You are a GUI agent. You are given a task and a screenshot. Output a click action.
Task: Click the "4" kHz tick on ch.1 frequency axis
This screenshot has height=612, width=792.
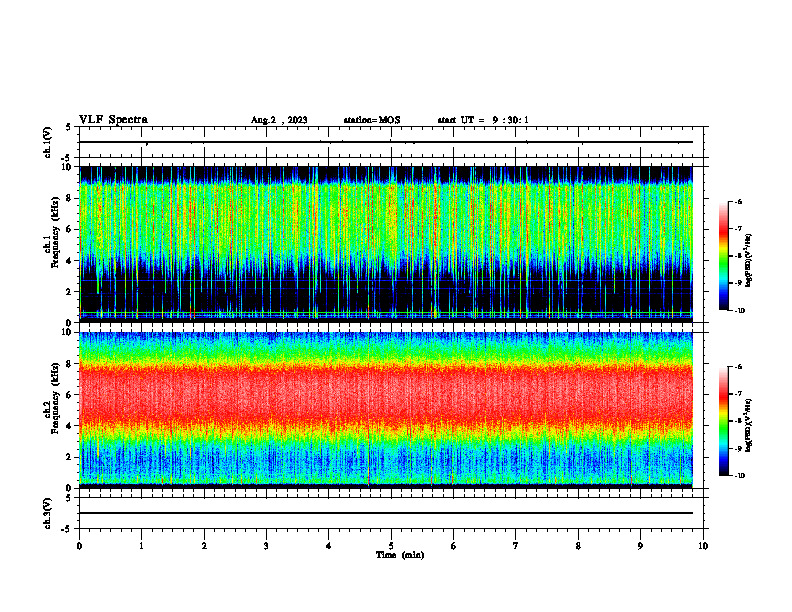point(69,261)
